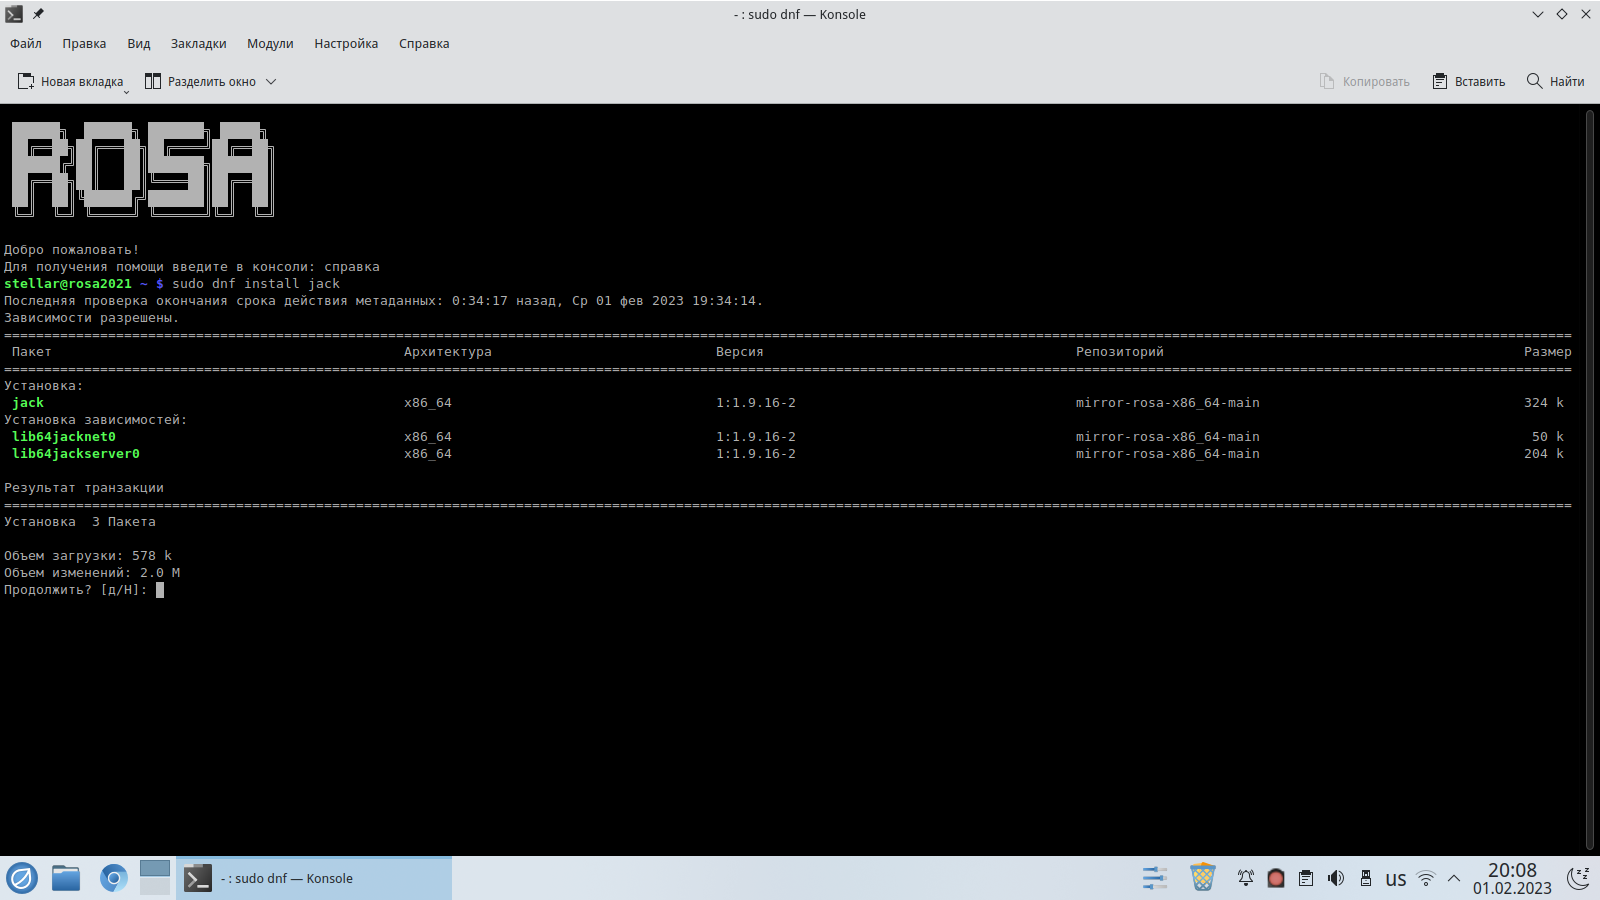Click the Новая вкладка toolbar button
This screenshot has width=1600, height=900.
pos(70,81)
